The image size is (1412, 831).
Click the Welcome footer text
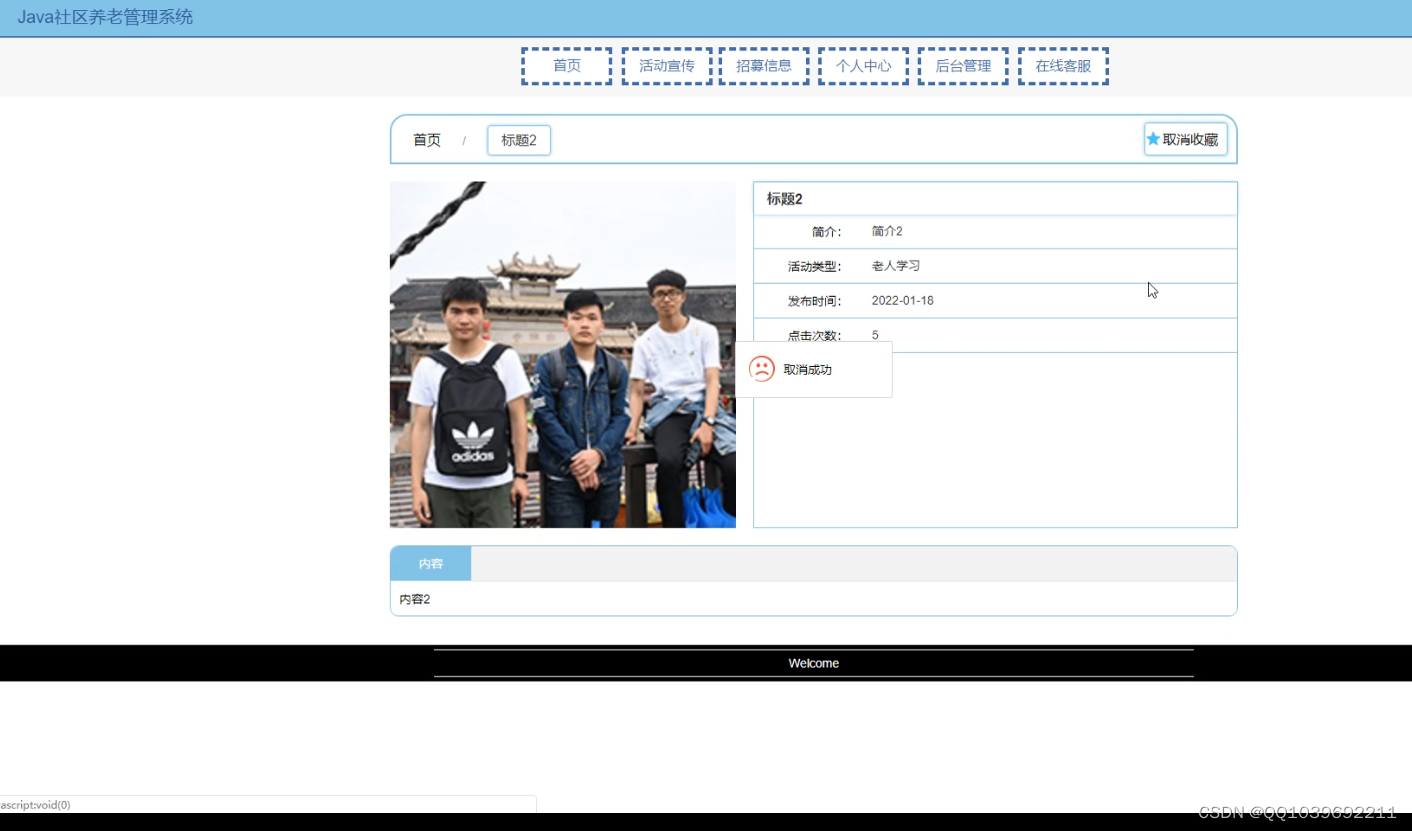(x=813, y=663)
